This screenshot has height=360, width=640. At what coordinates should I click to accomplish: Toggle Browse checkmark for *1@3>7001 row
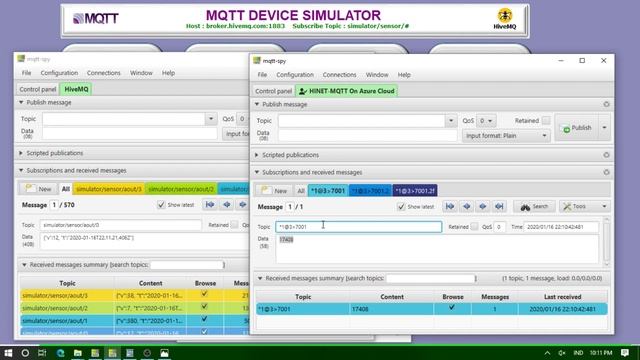[452, 308]
